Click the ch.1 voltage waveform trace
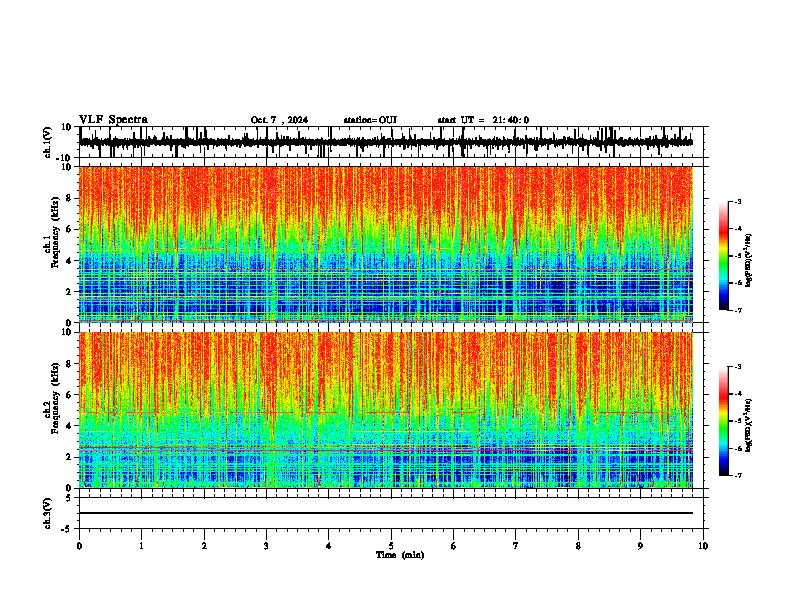The height and width of the screenshot is (612, 792). click(386, 142)
